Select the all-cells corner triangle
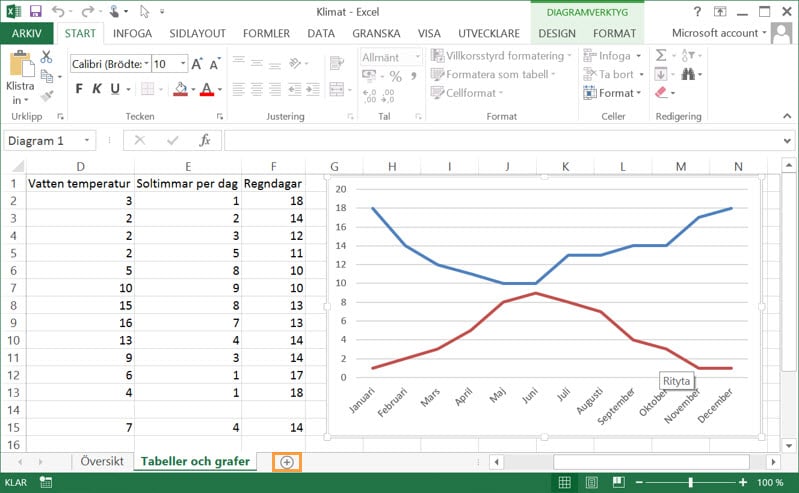 (x=18, y=166)
